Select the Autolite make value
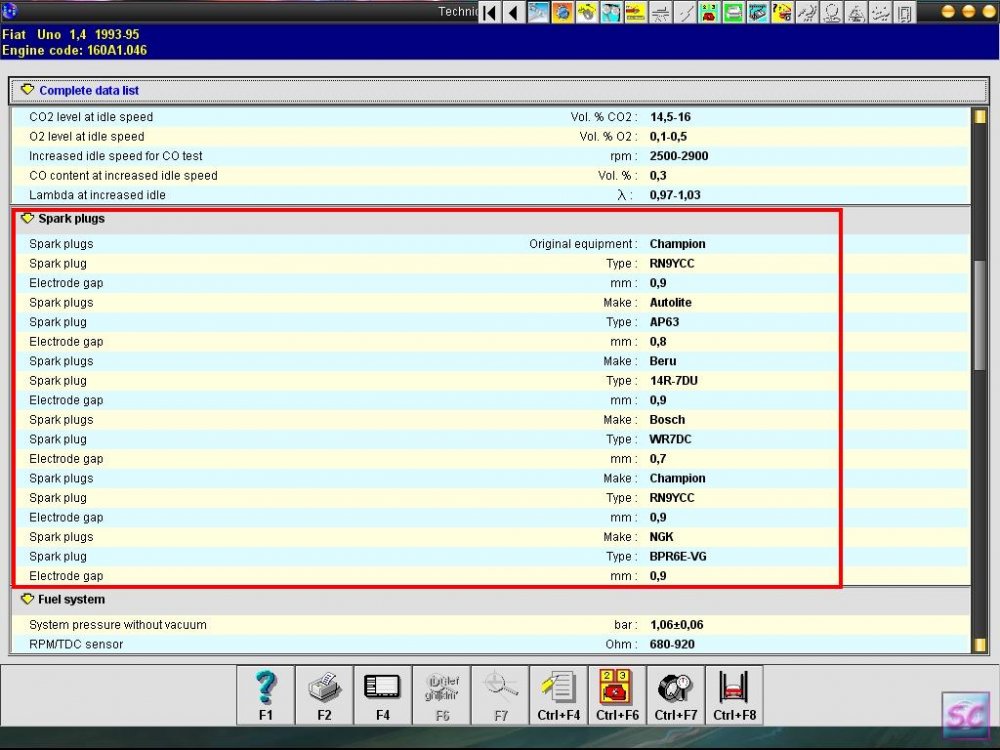The image size is (1000, 750). (670, 302)
